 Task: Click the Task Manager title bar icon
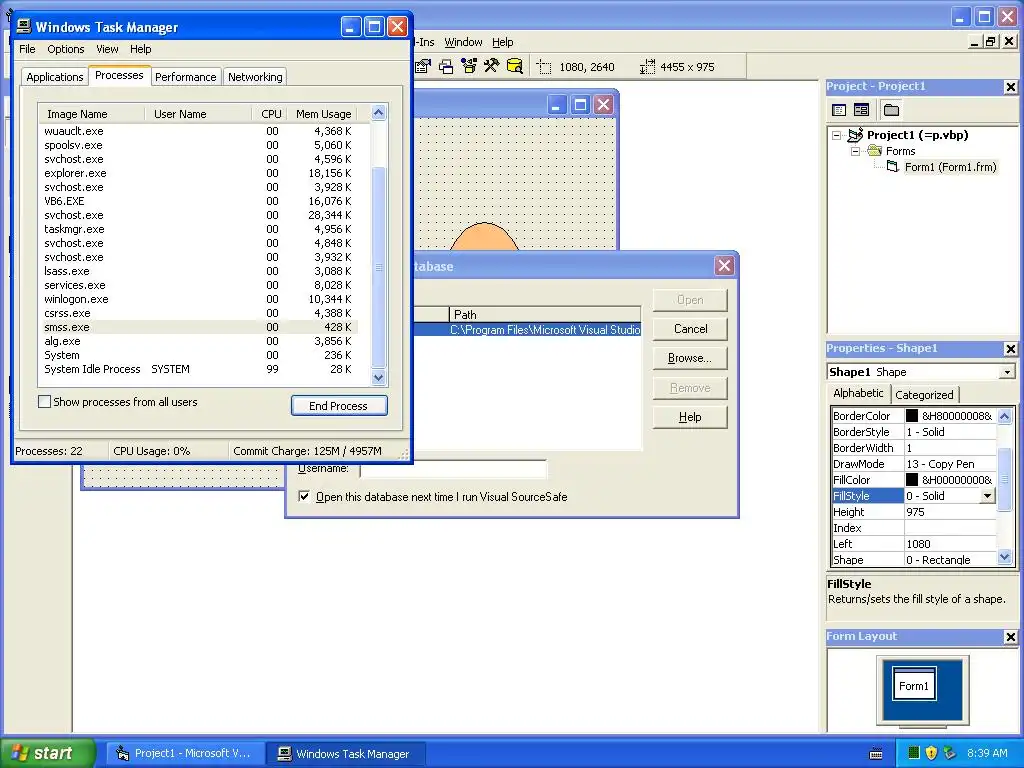point(24,26)
